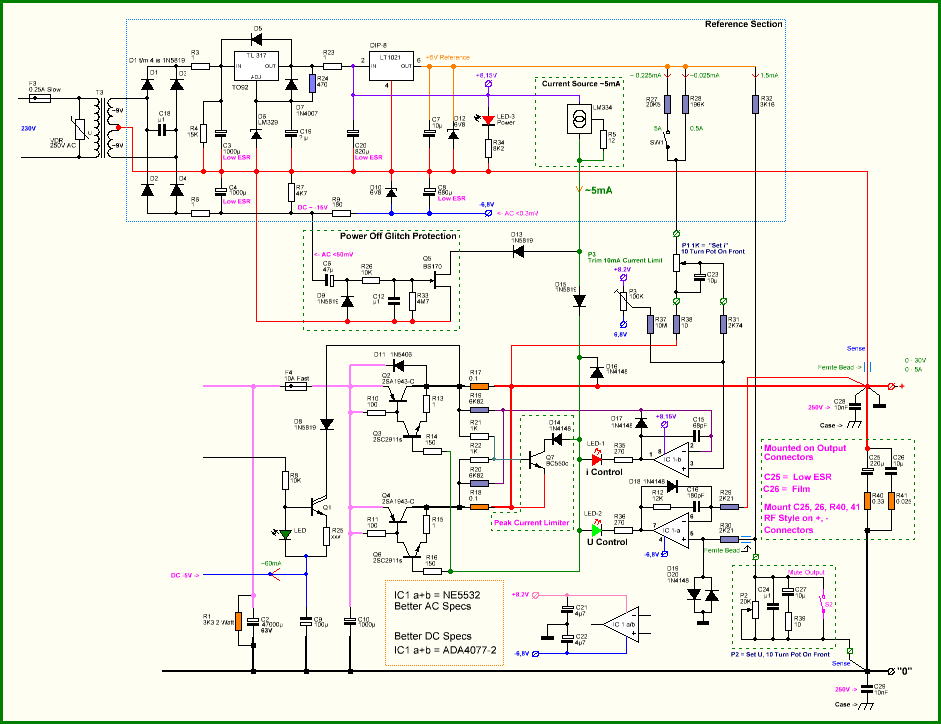This screenshot has width=941, height=724.
Task: Select the P2 20K potentiometer symbol
Action: click(x=753, y=610)
